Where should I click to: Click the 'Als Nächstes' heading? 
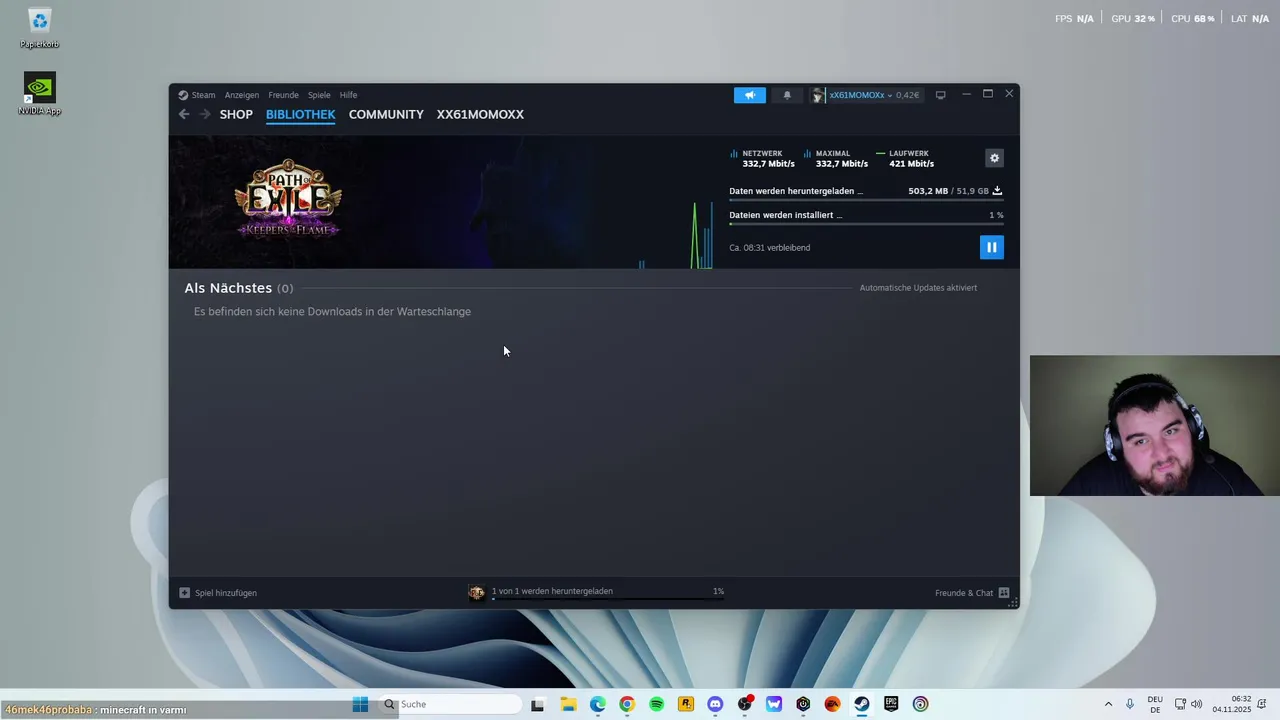228,288
